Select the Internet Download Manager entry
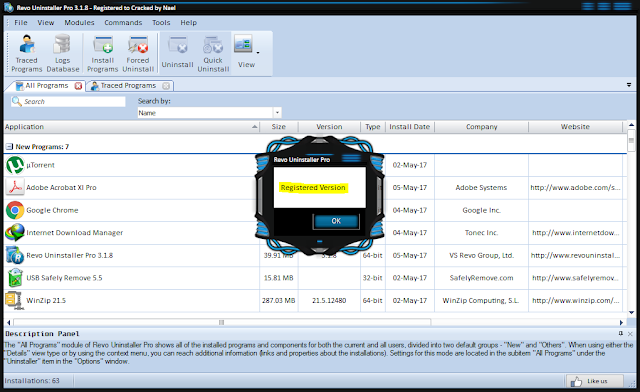This screenshot has width=640, height=392. point(75,233)
